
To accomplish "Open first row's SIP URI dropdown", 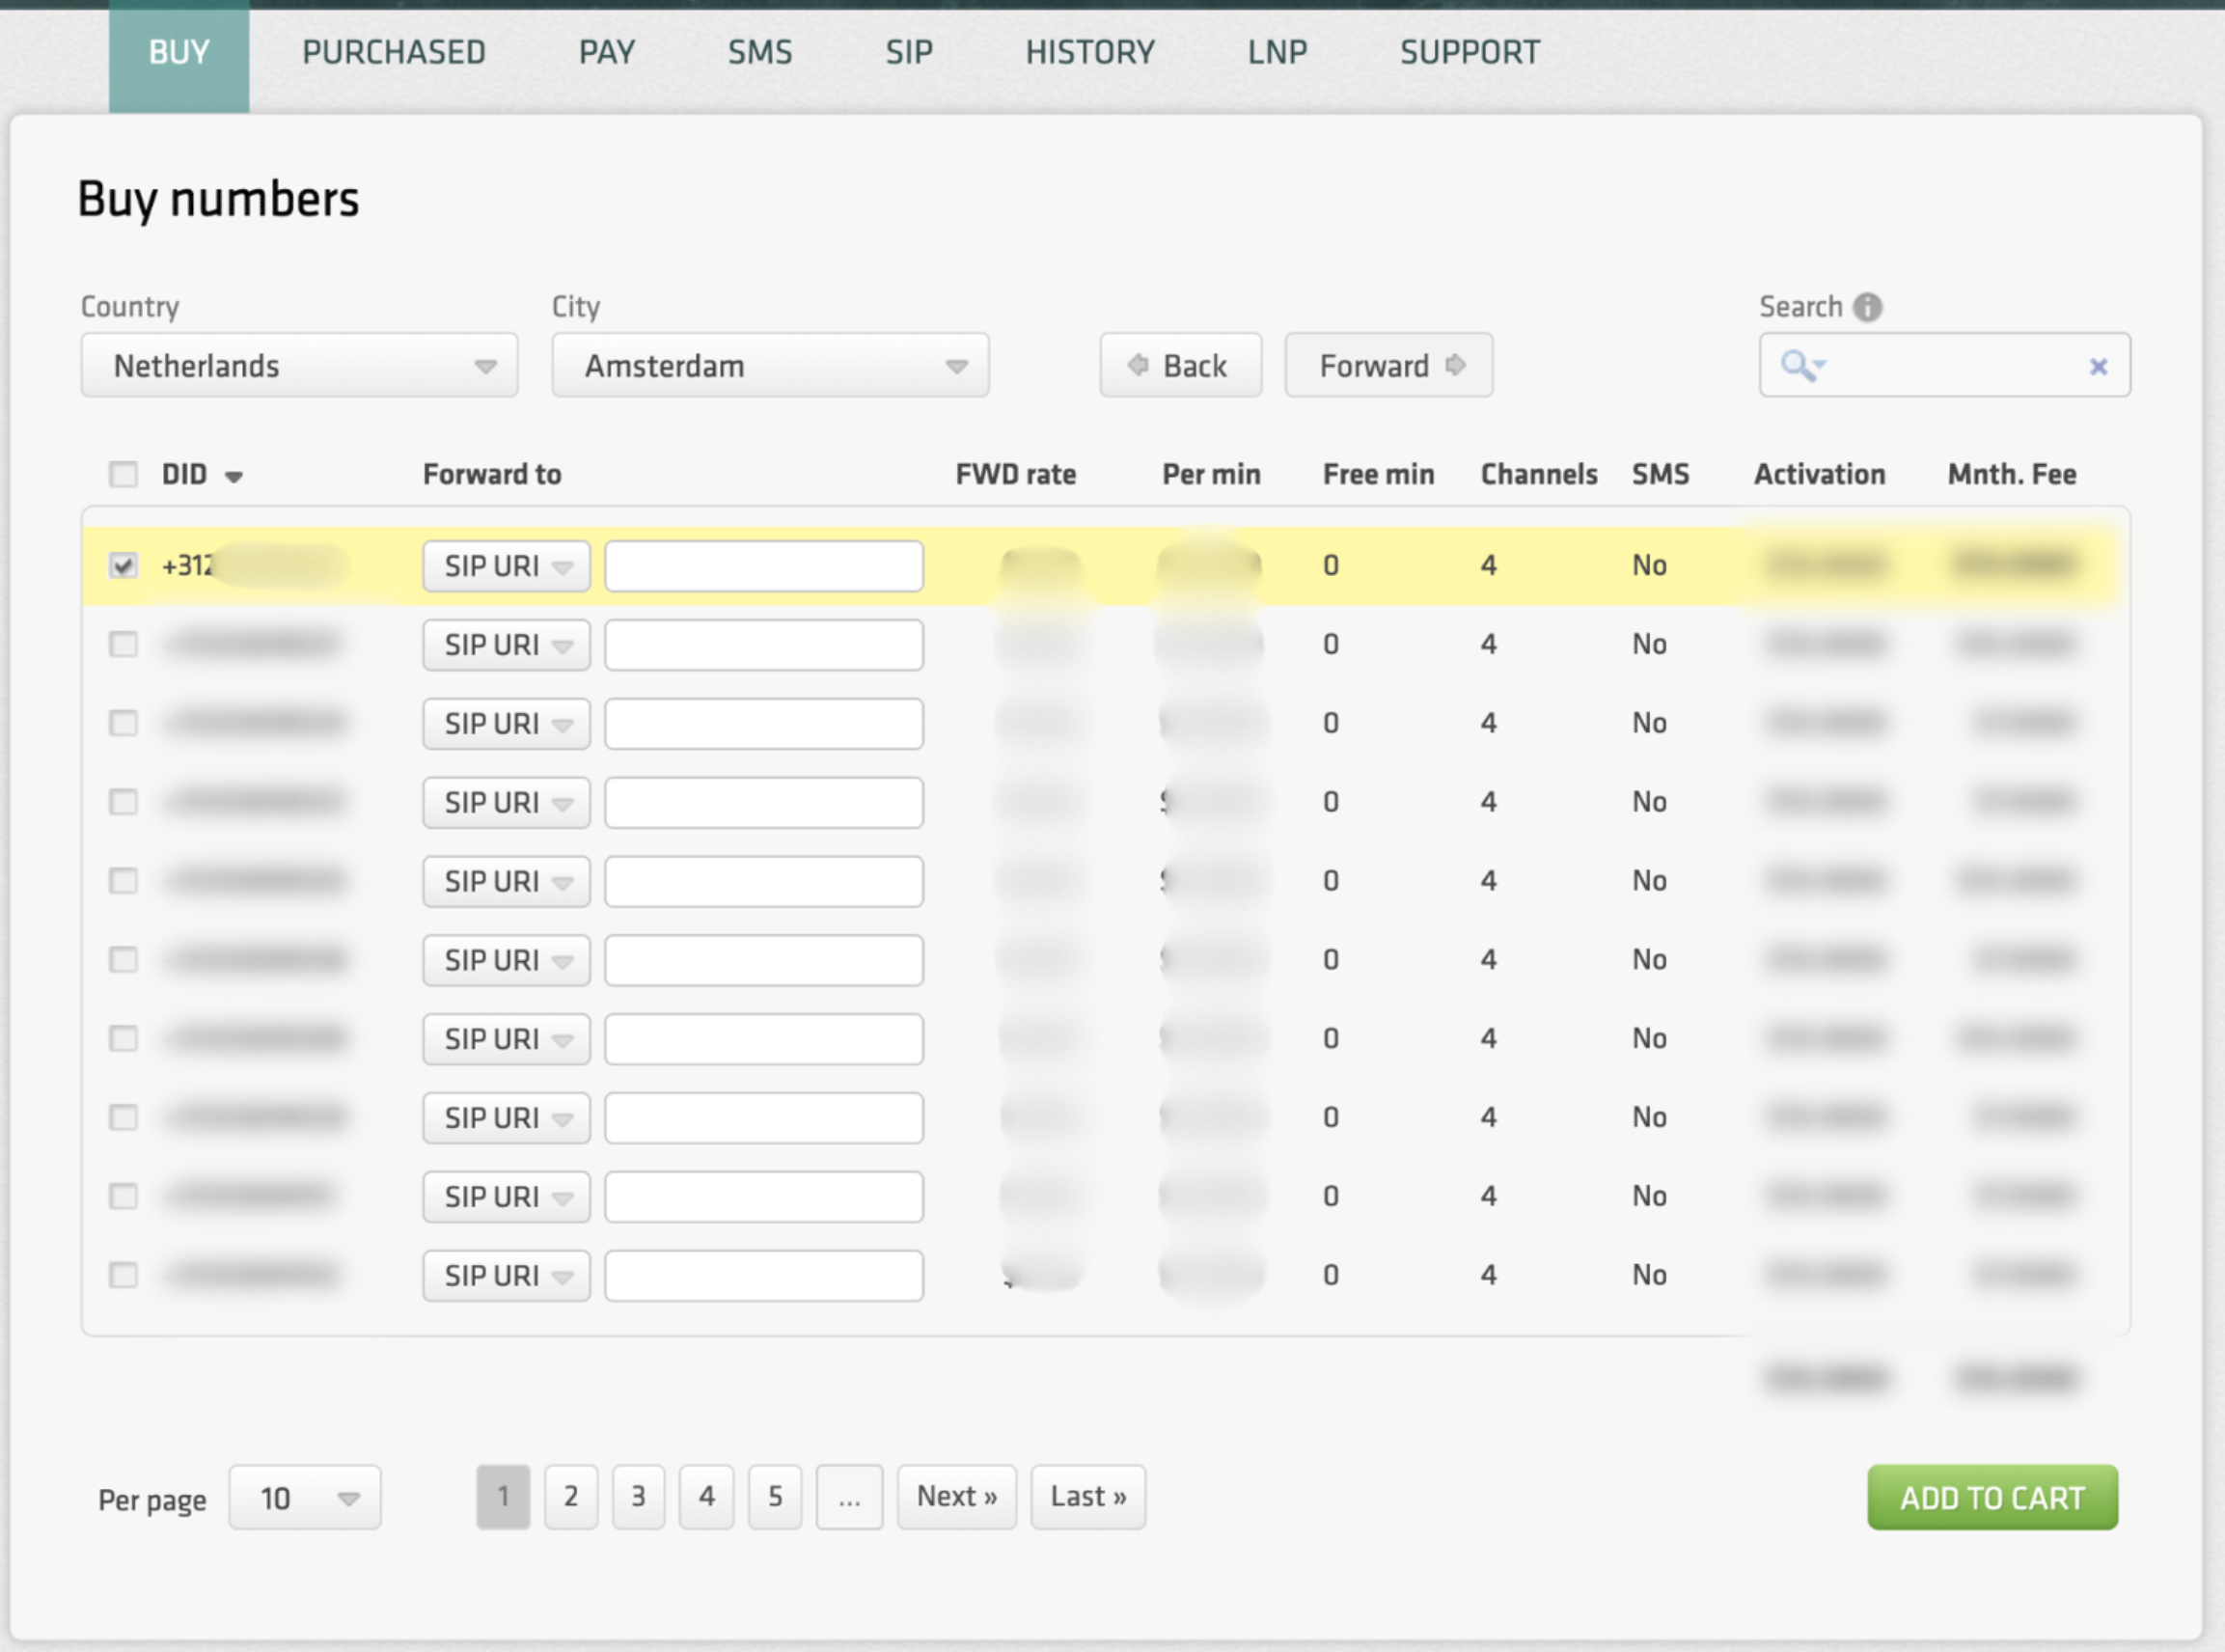I will tap(506, 567).
